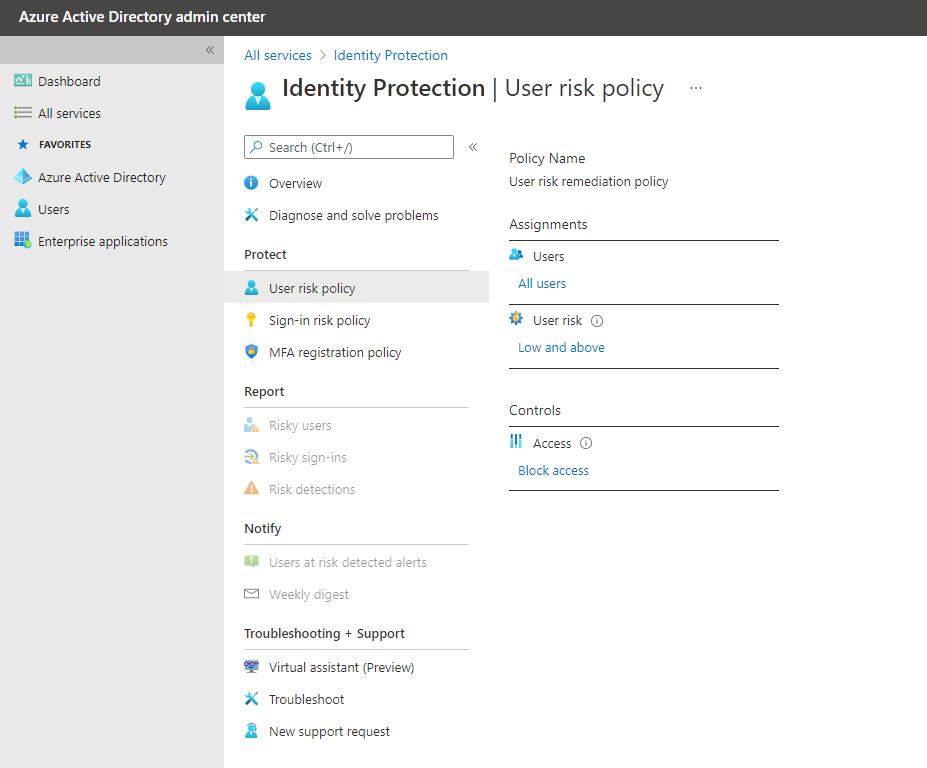The width and height of the screenshot is (927, 768).
Task: Click the Dashboard chart icon
Action: point(23,80)
